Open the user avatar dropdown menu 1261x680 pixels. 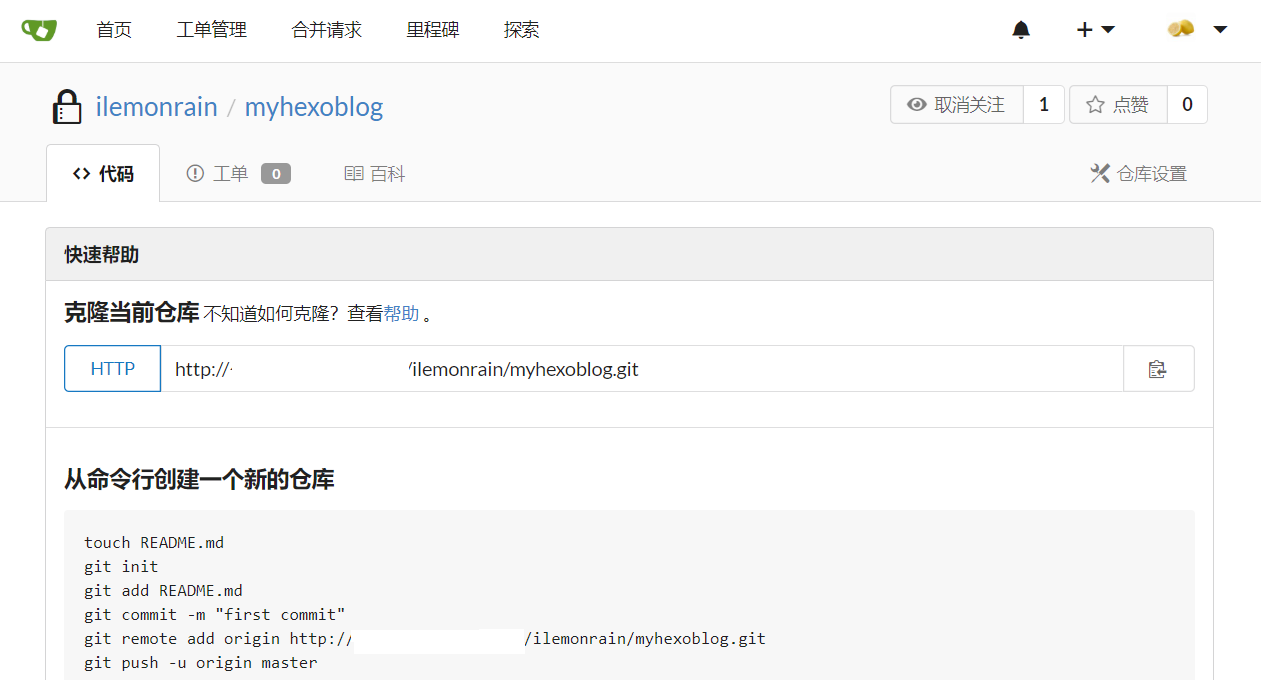[x=1197, y=30]
